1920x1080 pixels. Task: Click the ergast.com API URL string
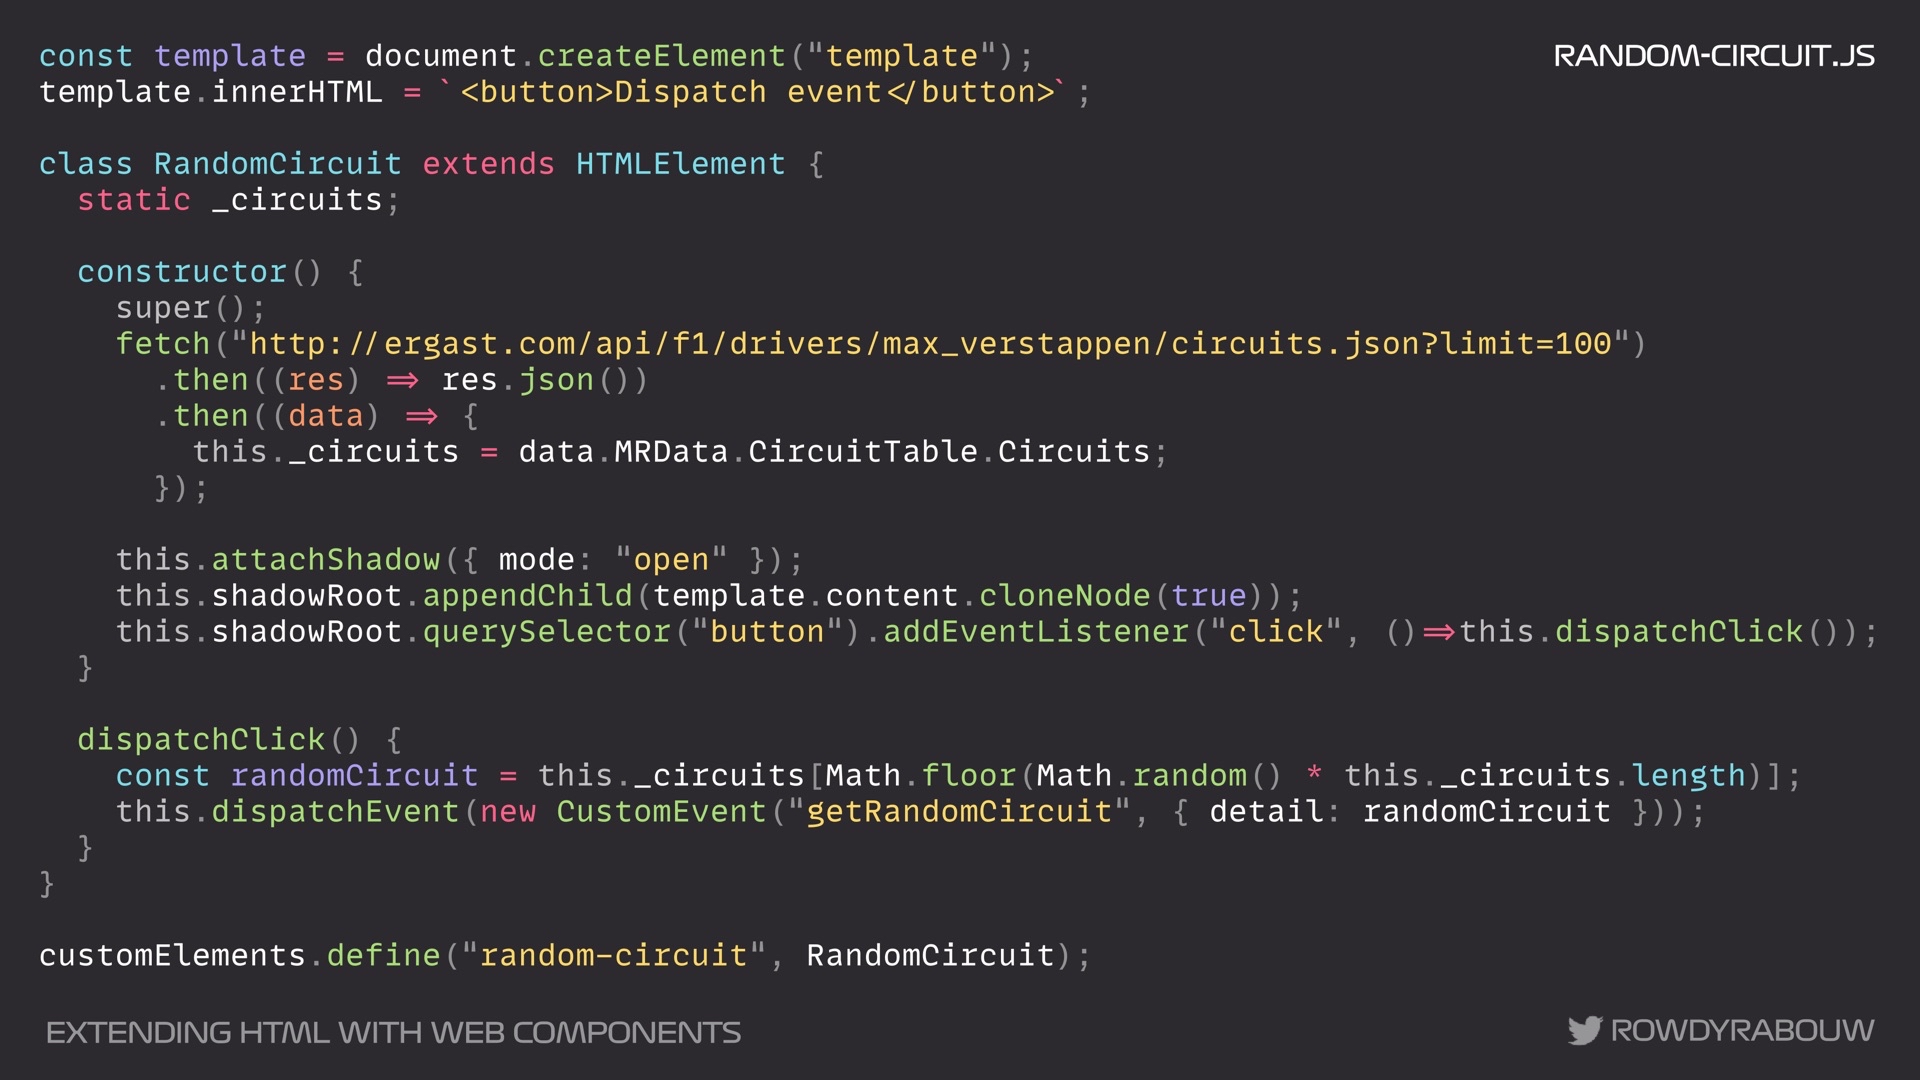point(930,344)
